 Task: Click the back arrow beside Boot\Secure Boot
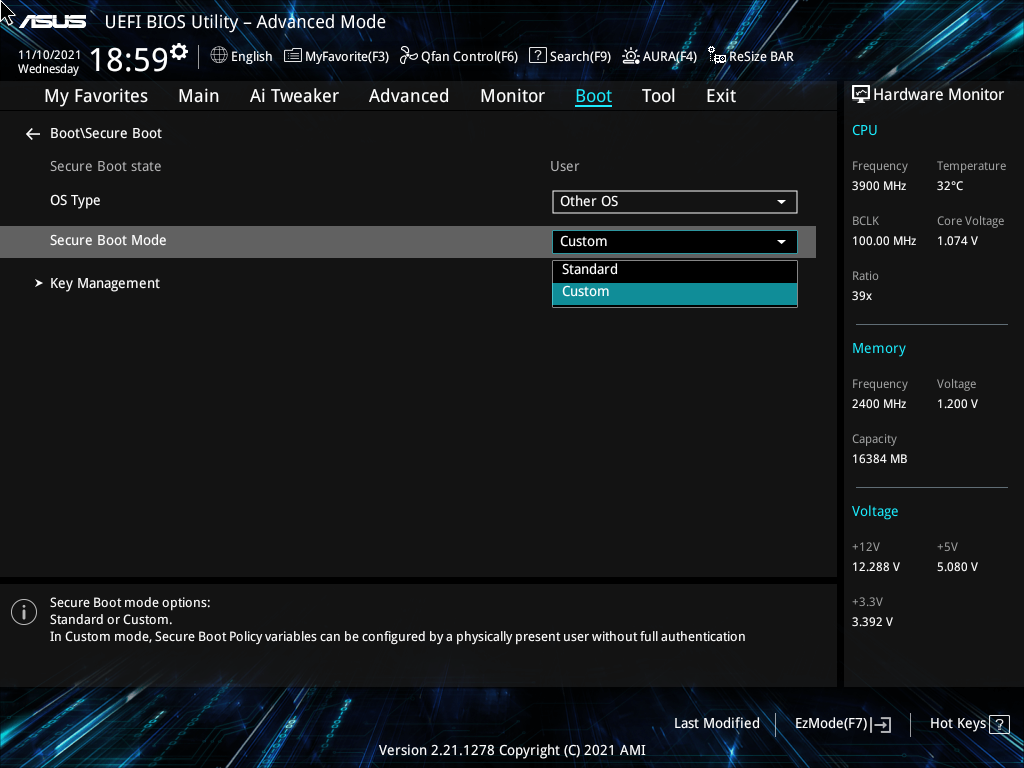click(33, 134)
